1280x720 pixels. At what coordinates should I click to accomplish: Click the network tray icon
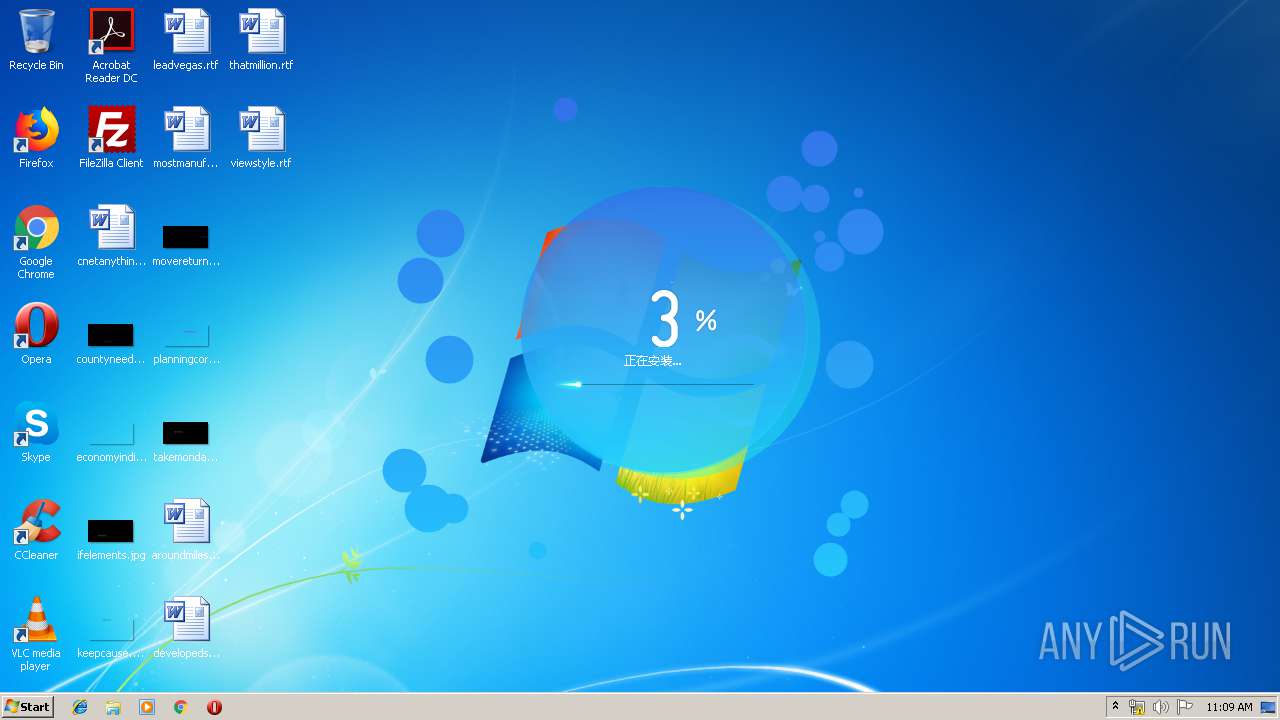pos(1137,707)
